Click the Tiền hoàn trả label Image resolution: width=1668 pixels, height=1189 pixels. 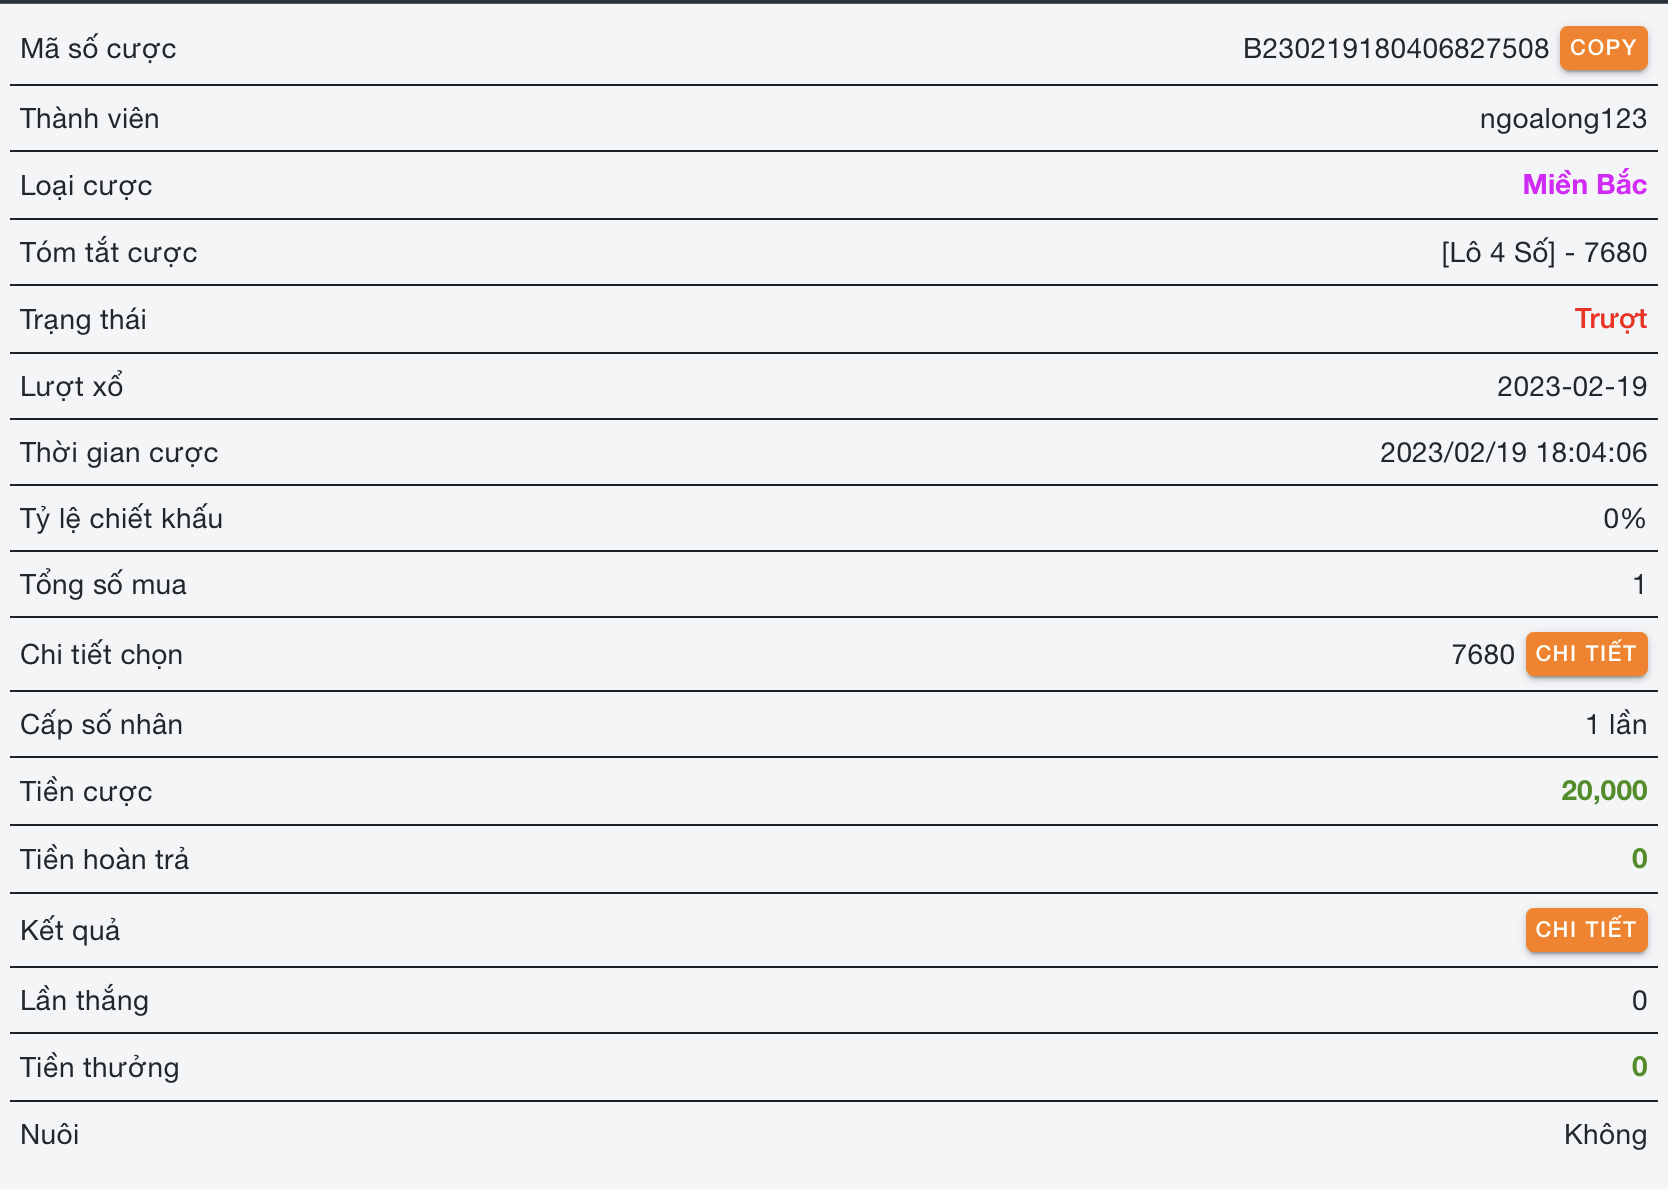(104, 860)
